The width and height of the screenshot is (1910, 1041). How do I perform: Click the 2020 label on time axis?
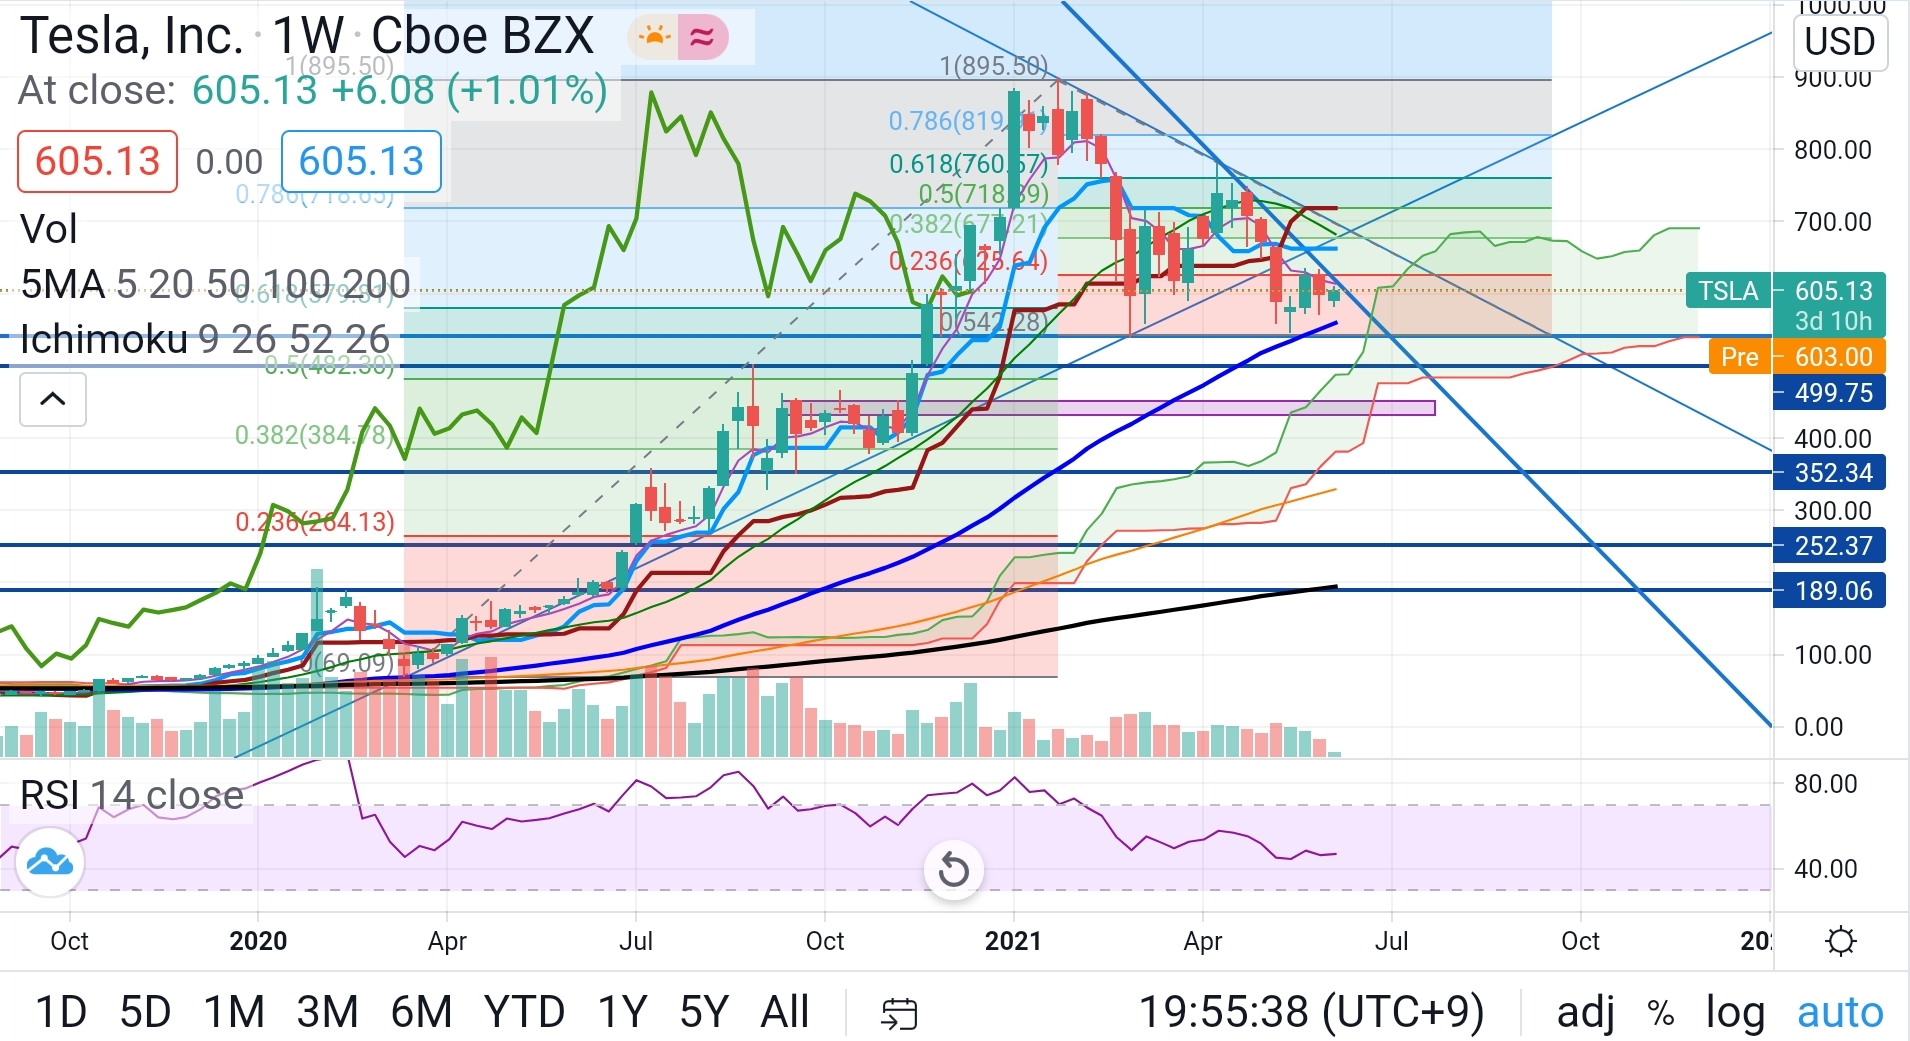click(258, 941)
